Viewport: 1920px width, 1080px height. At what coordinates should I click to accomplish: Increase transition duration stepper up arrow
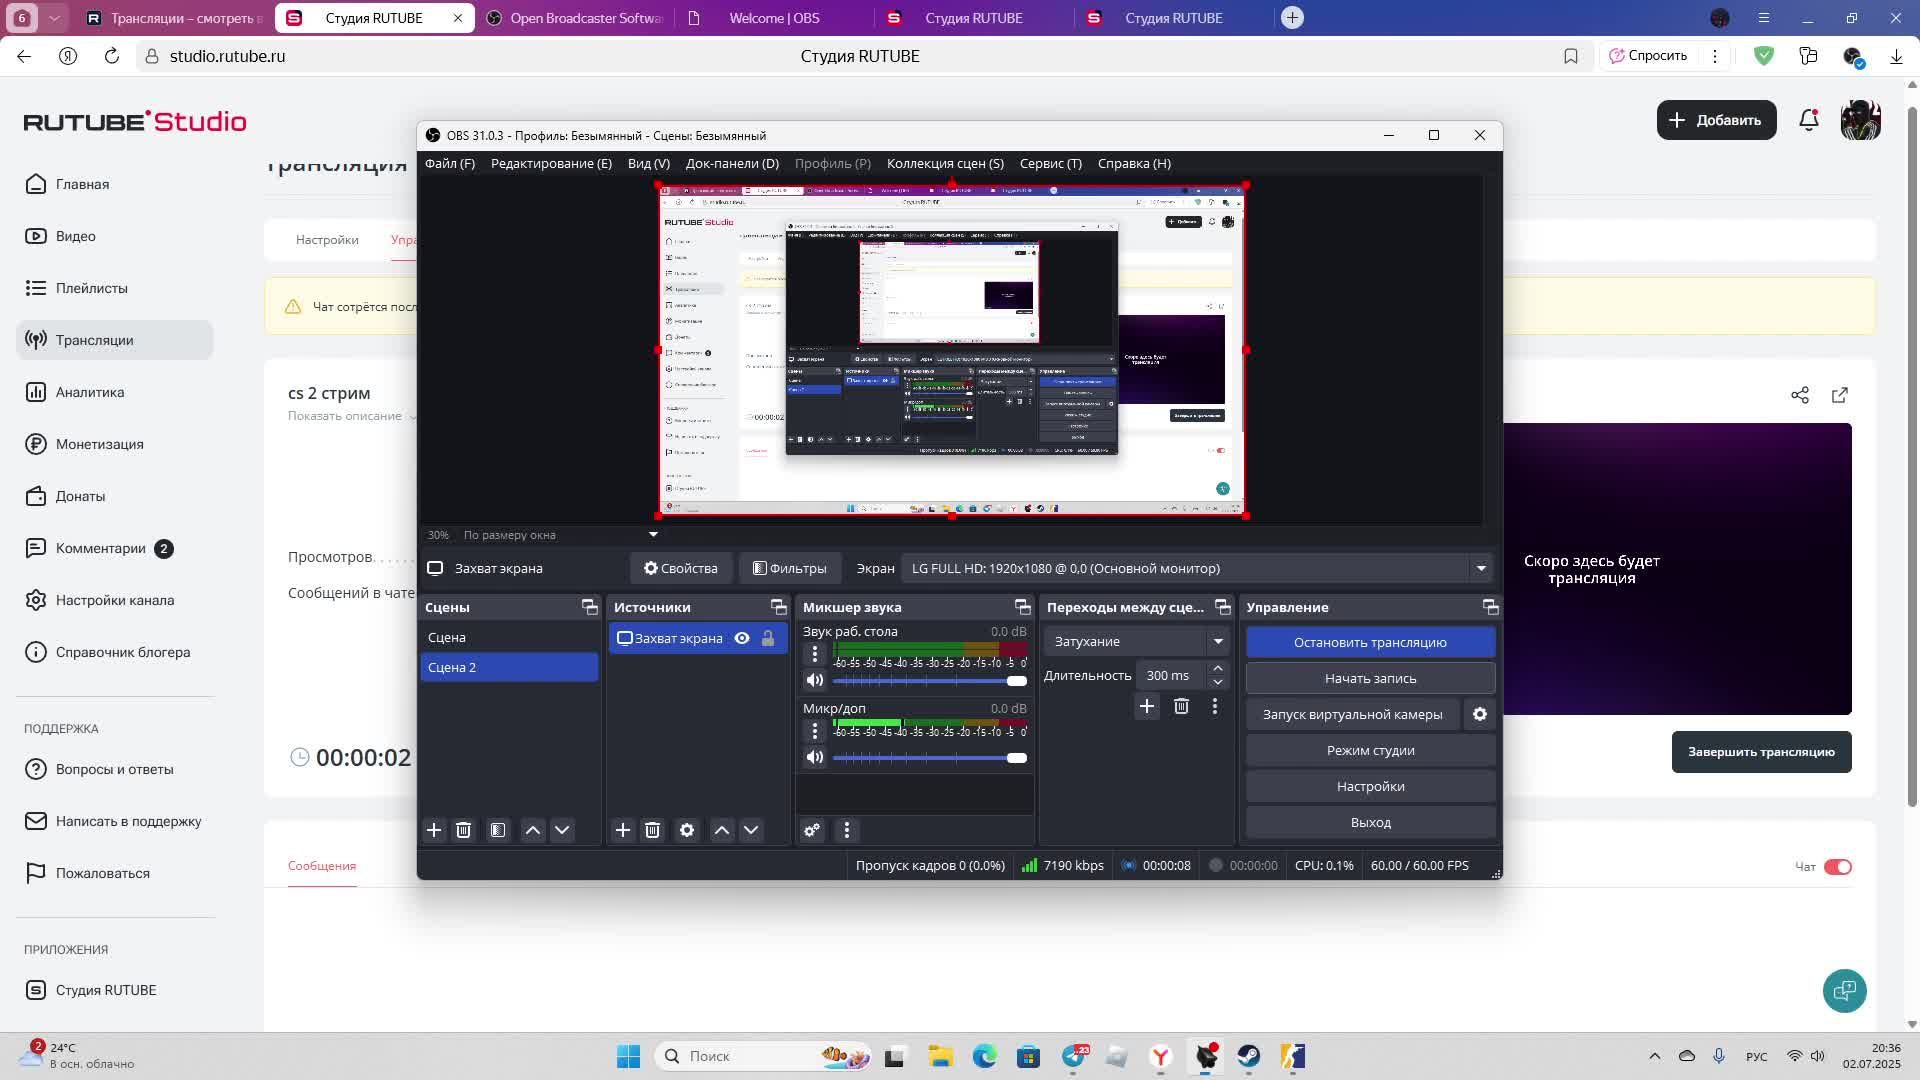1217,668
